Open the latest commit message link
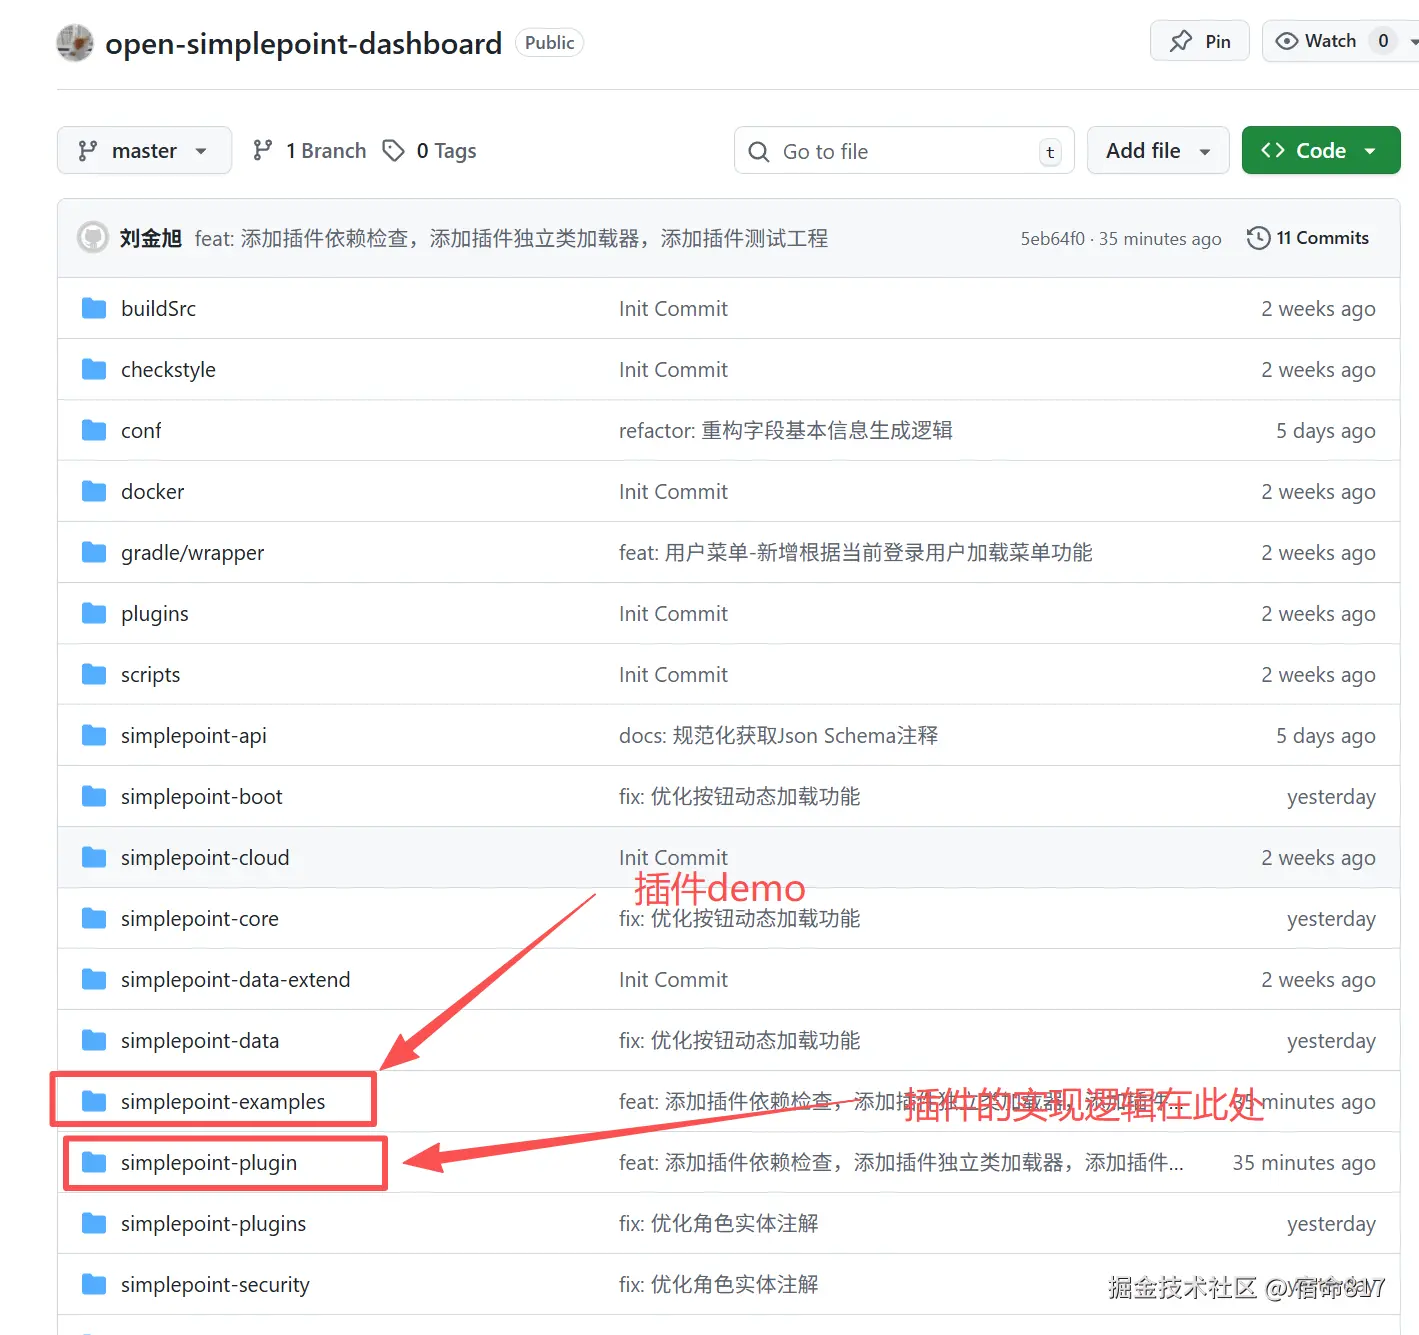 click(511, 238)
